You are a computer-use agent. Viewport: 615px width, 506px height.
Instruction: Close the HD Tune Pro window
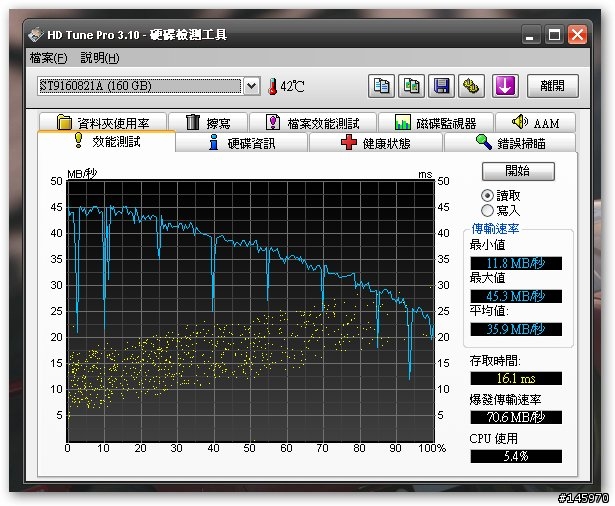pos(577,35)
